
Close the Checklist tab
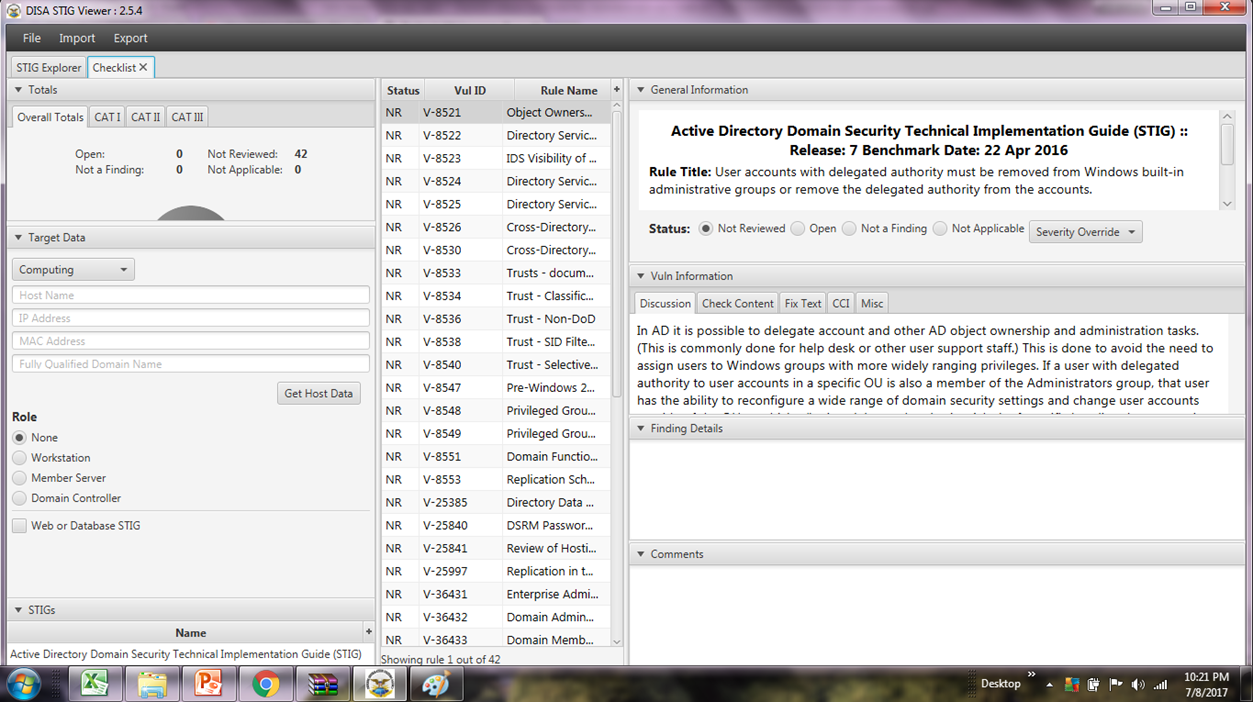click(143, 67)
